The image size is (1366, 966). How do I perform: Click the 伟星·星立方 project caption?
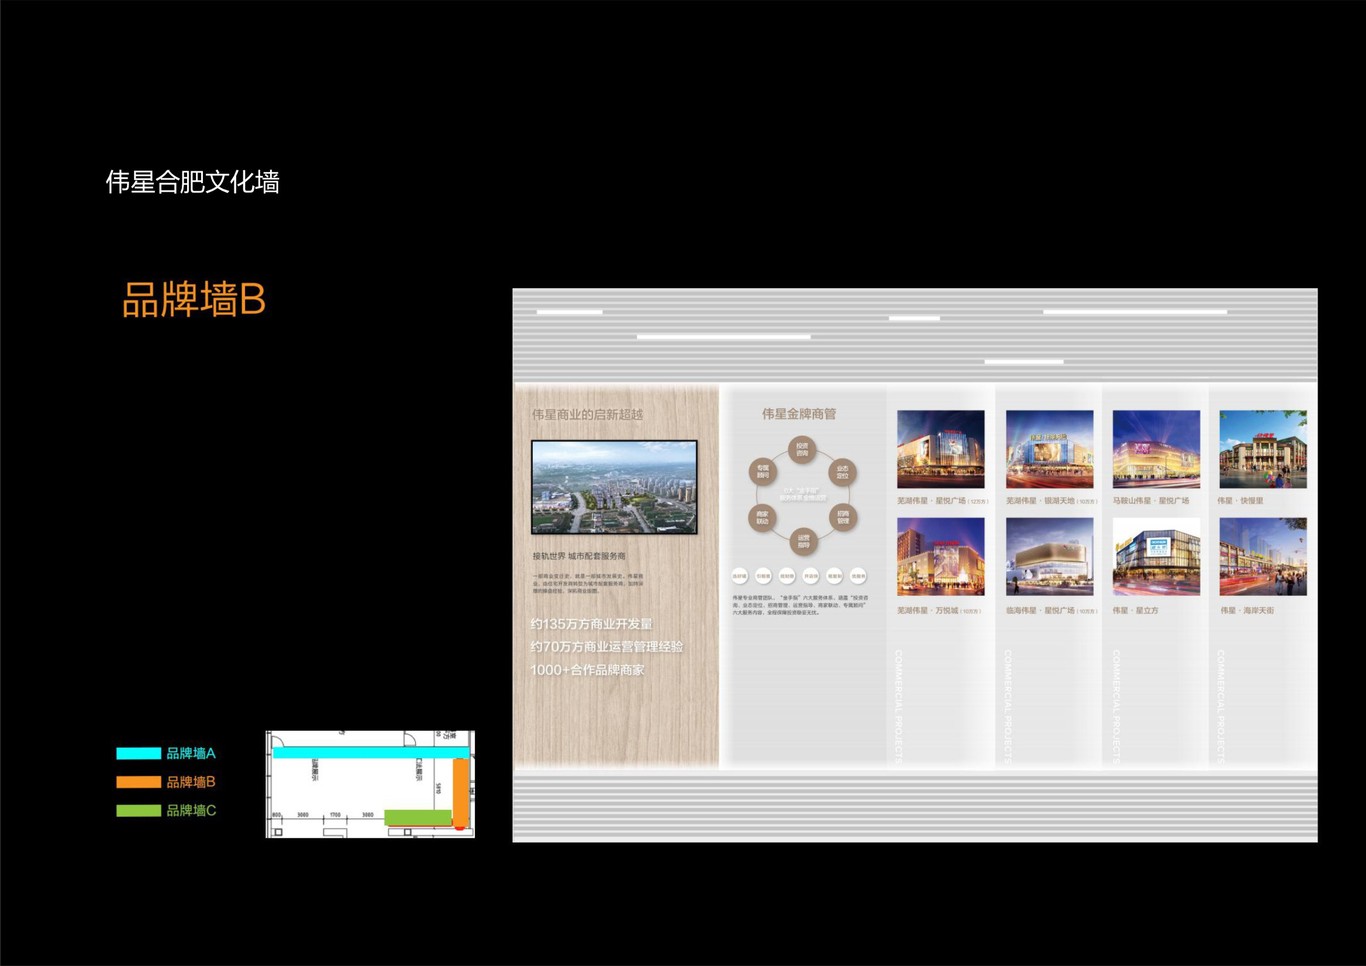point(1136,611)
